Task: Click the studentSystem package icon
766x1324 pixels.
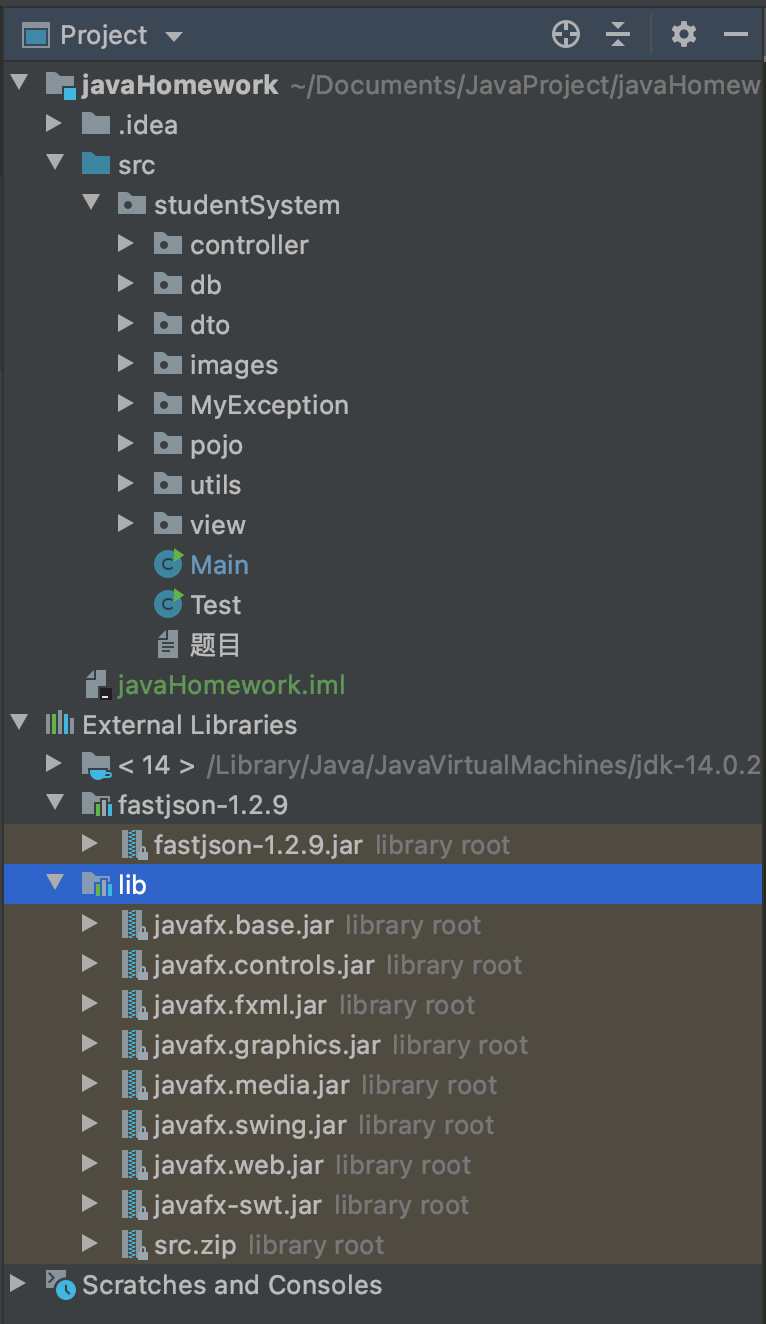Action: pos(132,204)
